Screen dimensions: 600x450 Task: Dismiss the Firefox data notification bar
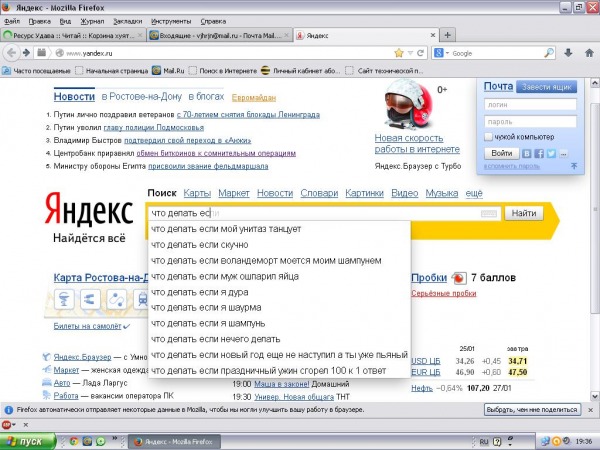pyautogui.click(x=590, y=409)
